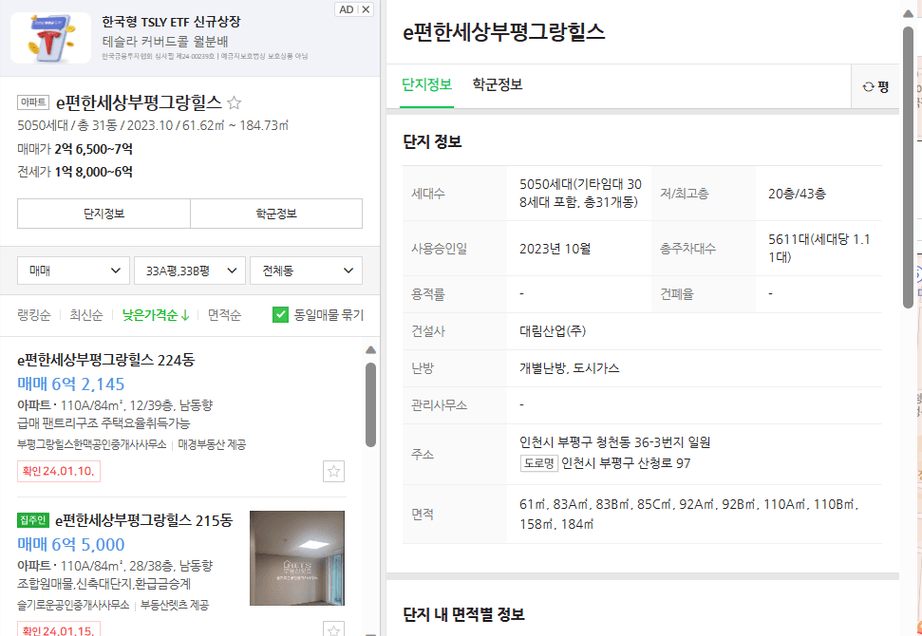Switch to the green 단지정보 tab

(x=427, y=85)
